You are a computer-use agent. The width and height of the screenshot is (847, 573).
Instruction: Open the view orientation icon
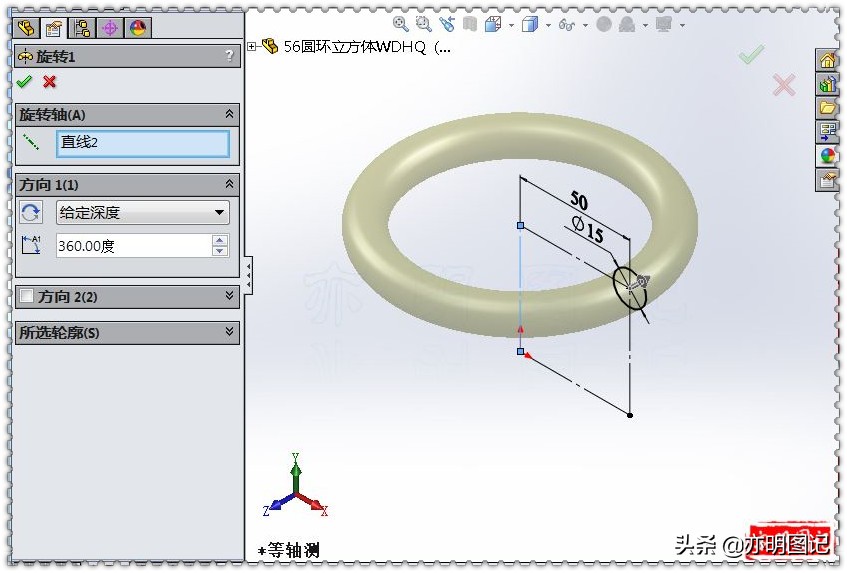tap(493, 24)
